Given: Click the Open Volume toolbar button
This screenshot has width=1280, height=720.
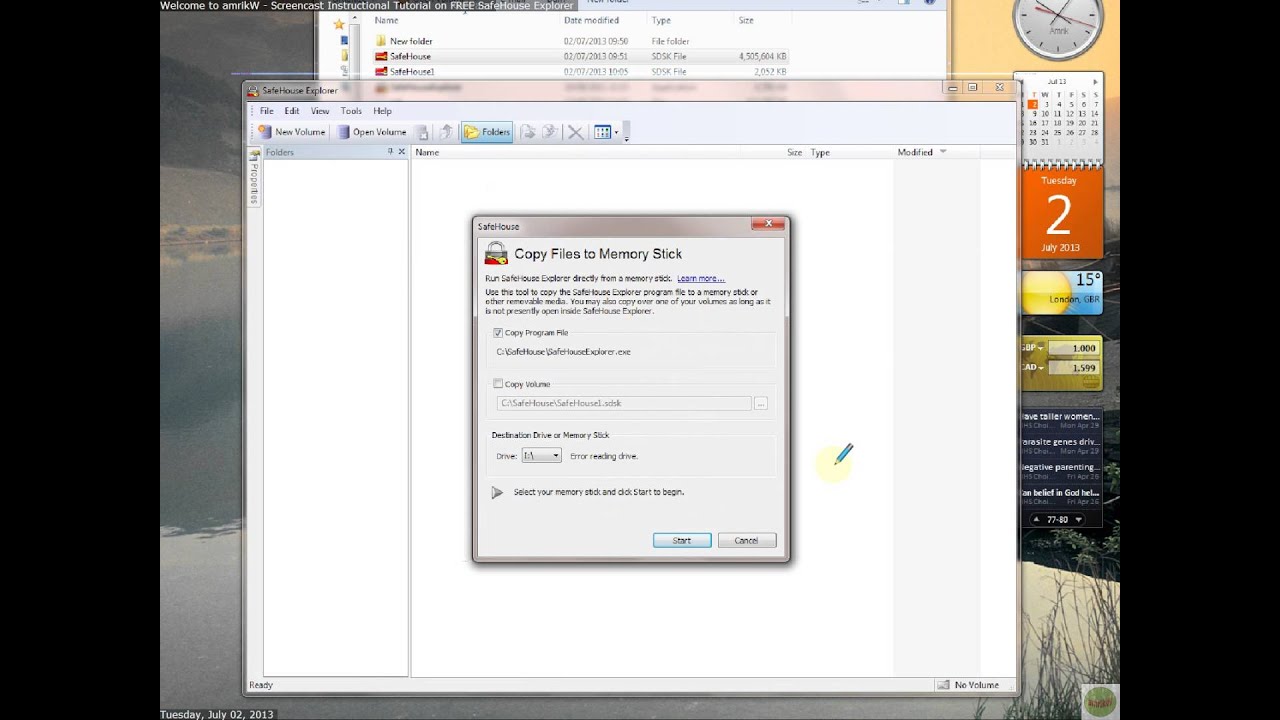Looking at the screenshot, I should [x=372, y=132].
